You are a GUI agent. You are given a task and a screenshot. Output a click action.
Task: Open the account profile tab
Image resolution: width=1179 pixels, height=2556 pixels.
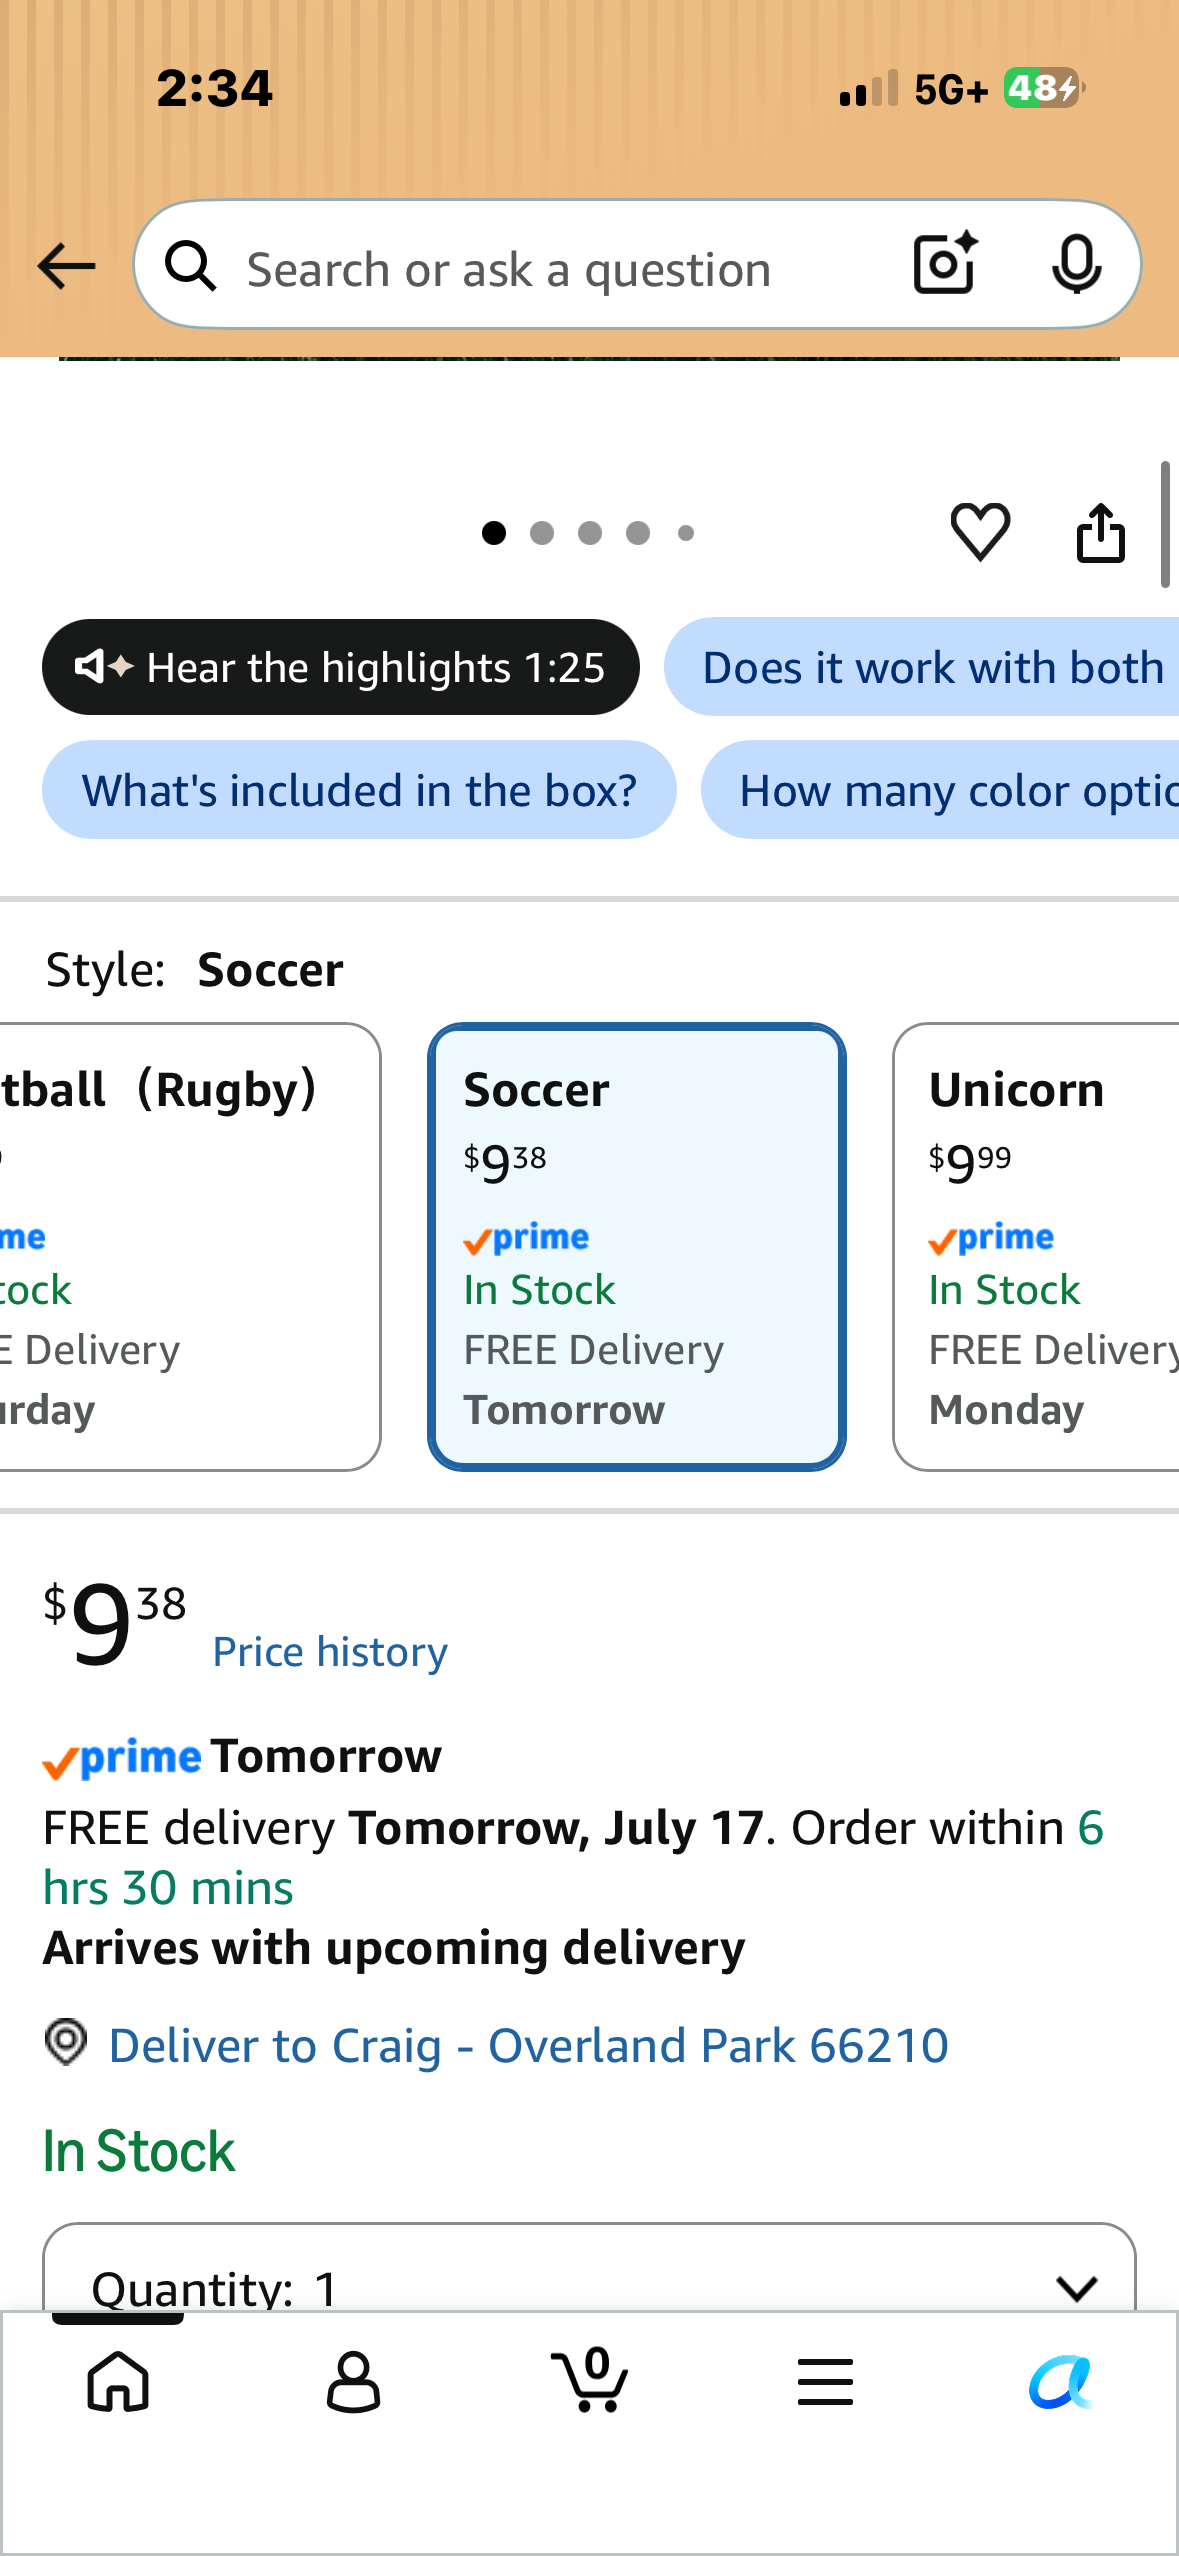pyautogui.click(x=354, y=2381)
